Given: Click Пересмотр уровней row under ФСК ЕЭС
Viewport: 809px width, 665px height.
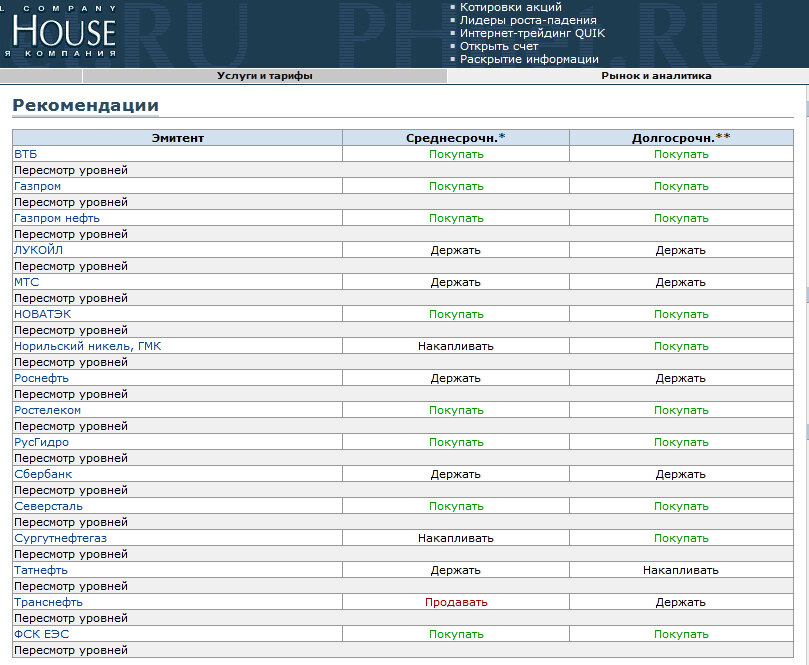Looking at the screenshot, I should tap(403, 650).
